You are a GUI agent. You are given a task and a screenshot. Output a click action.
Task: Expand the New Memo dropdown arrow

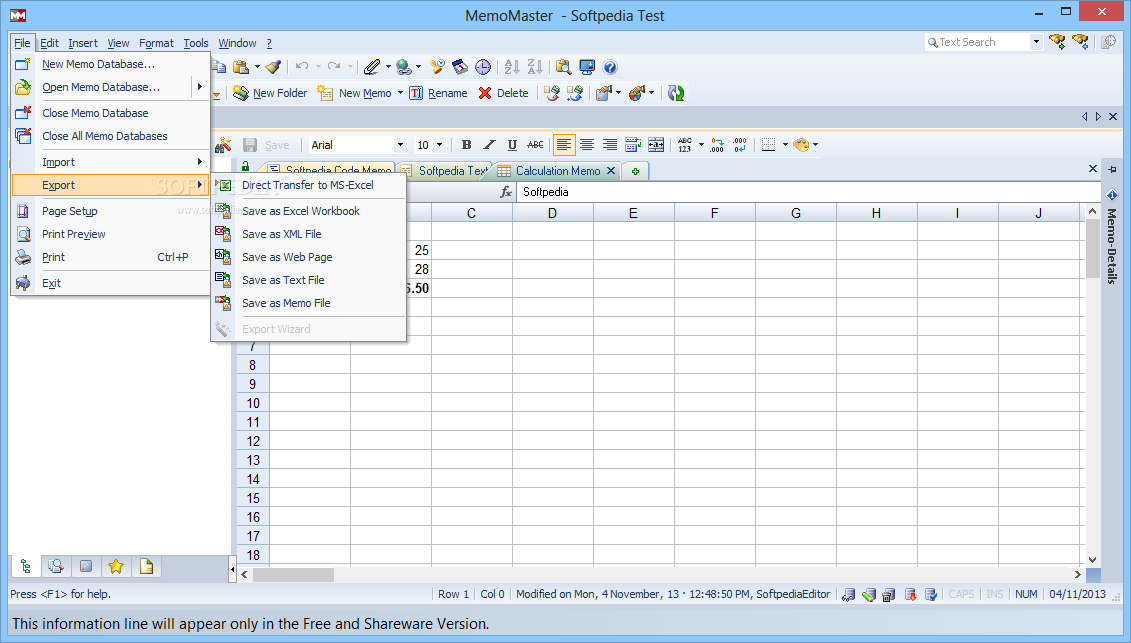(x=400, y=93)
